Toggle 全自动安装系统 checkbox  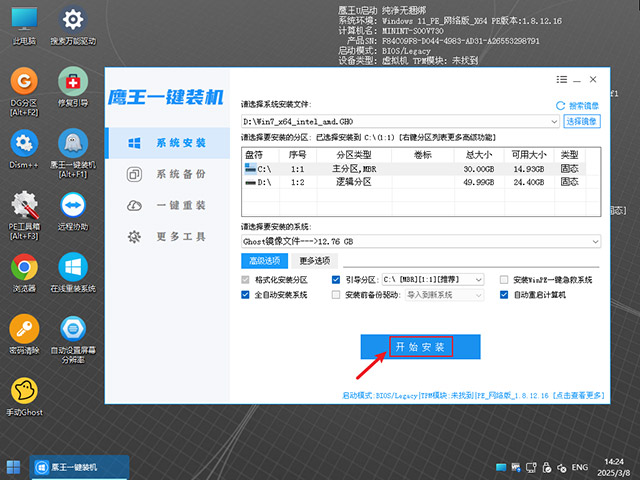pos(245,295)
